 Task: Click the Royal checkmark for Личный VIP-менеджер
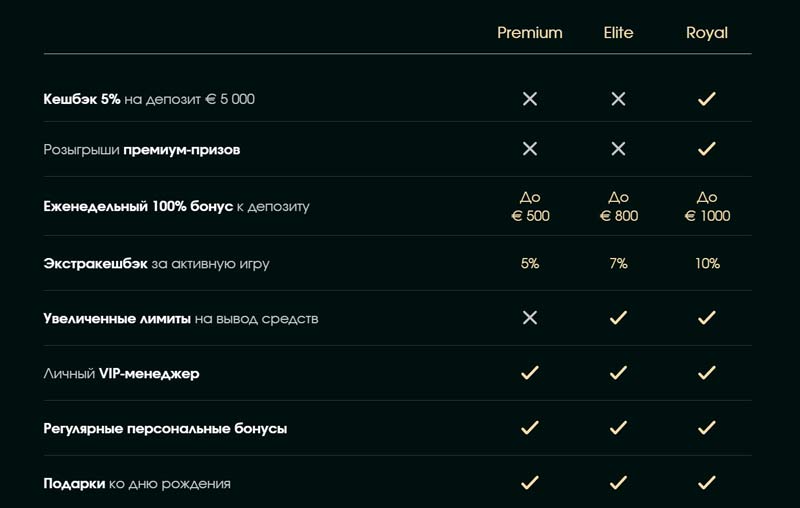coord(706,373)
